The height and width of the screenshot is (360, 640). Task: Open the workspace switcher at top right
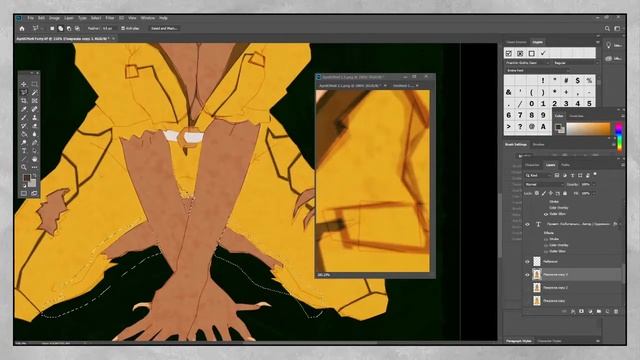(x=618, y=29)
